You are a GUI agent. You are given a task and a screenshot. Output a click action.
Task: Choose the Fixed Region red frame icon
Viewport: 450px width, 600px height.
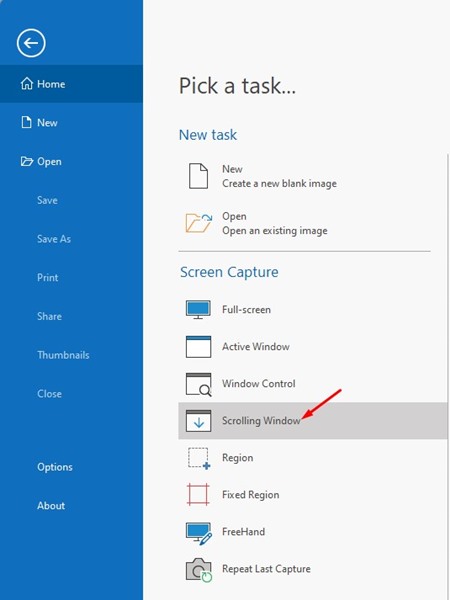[198, 494]
